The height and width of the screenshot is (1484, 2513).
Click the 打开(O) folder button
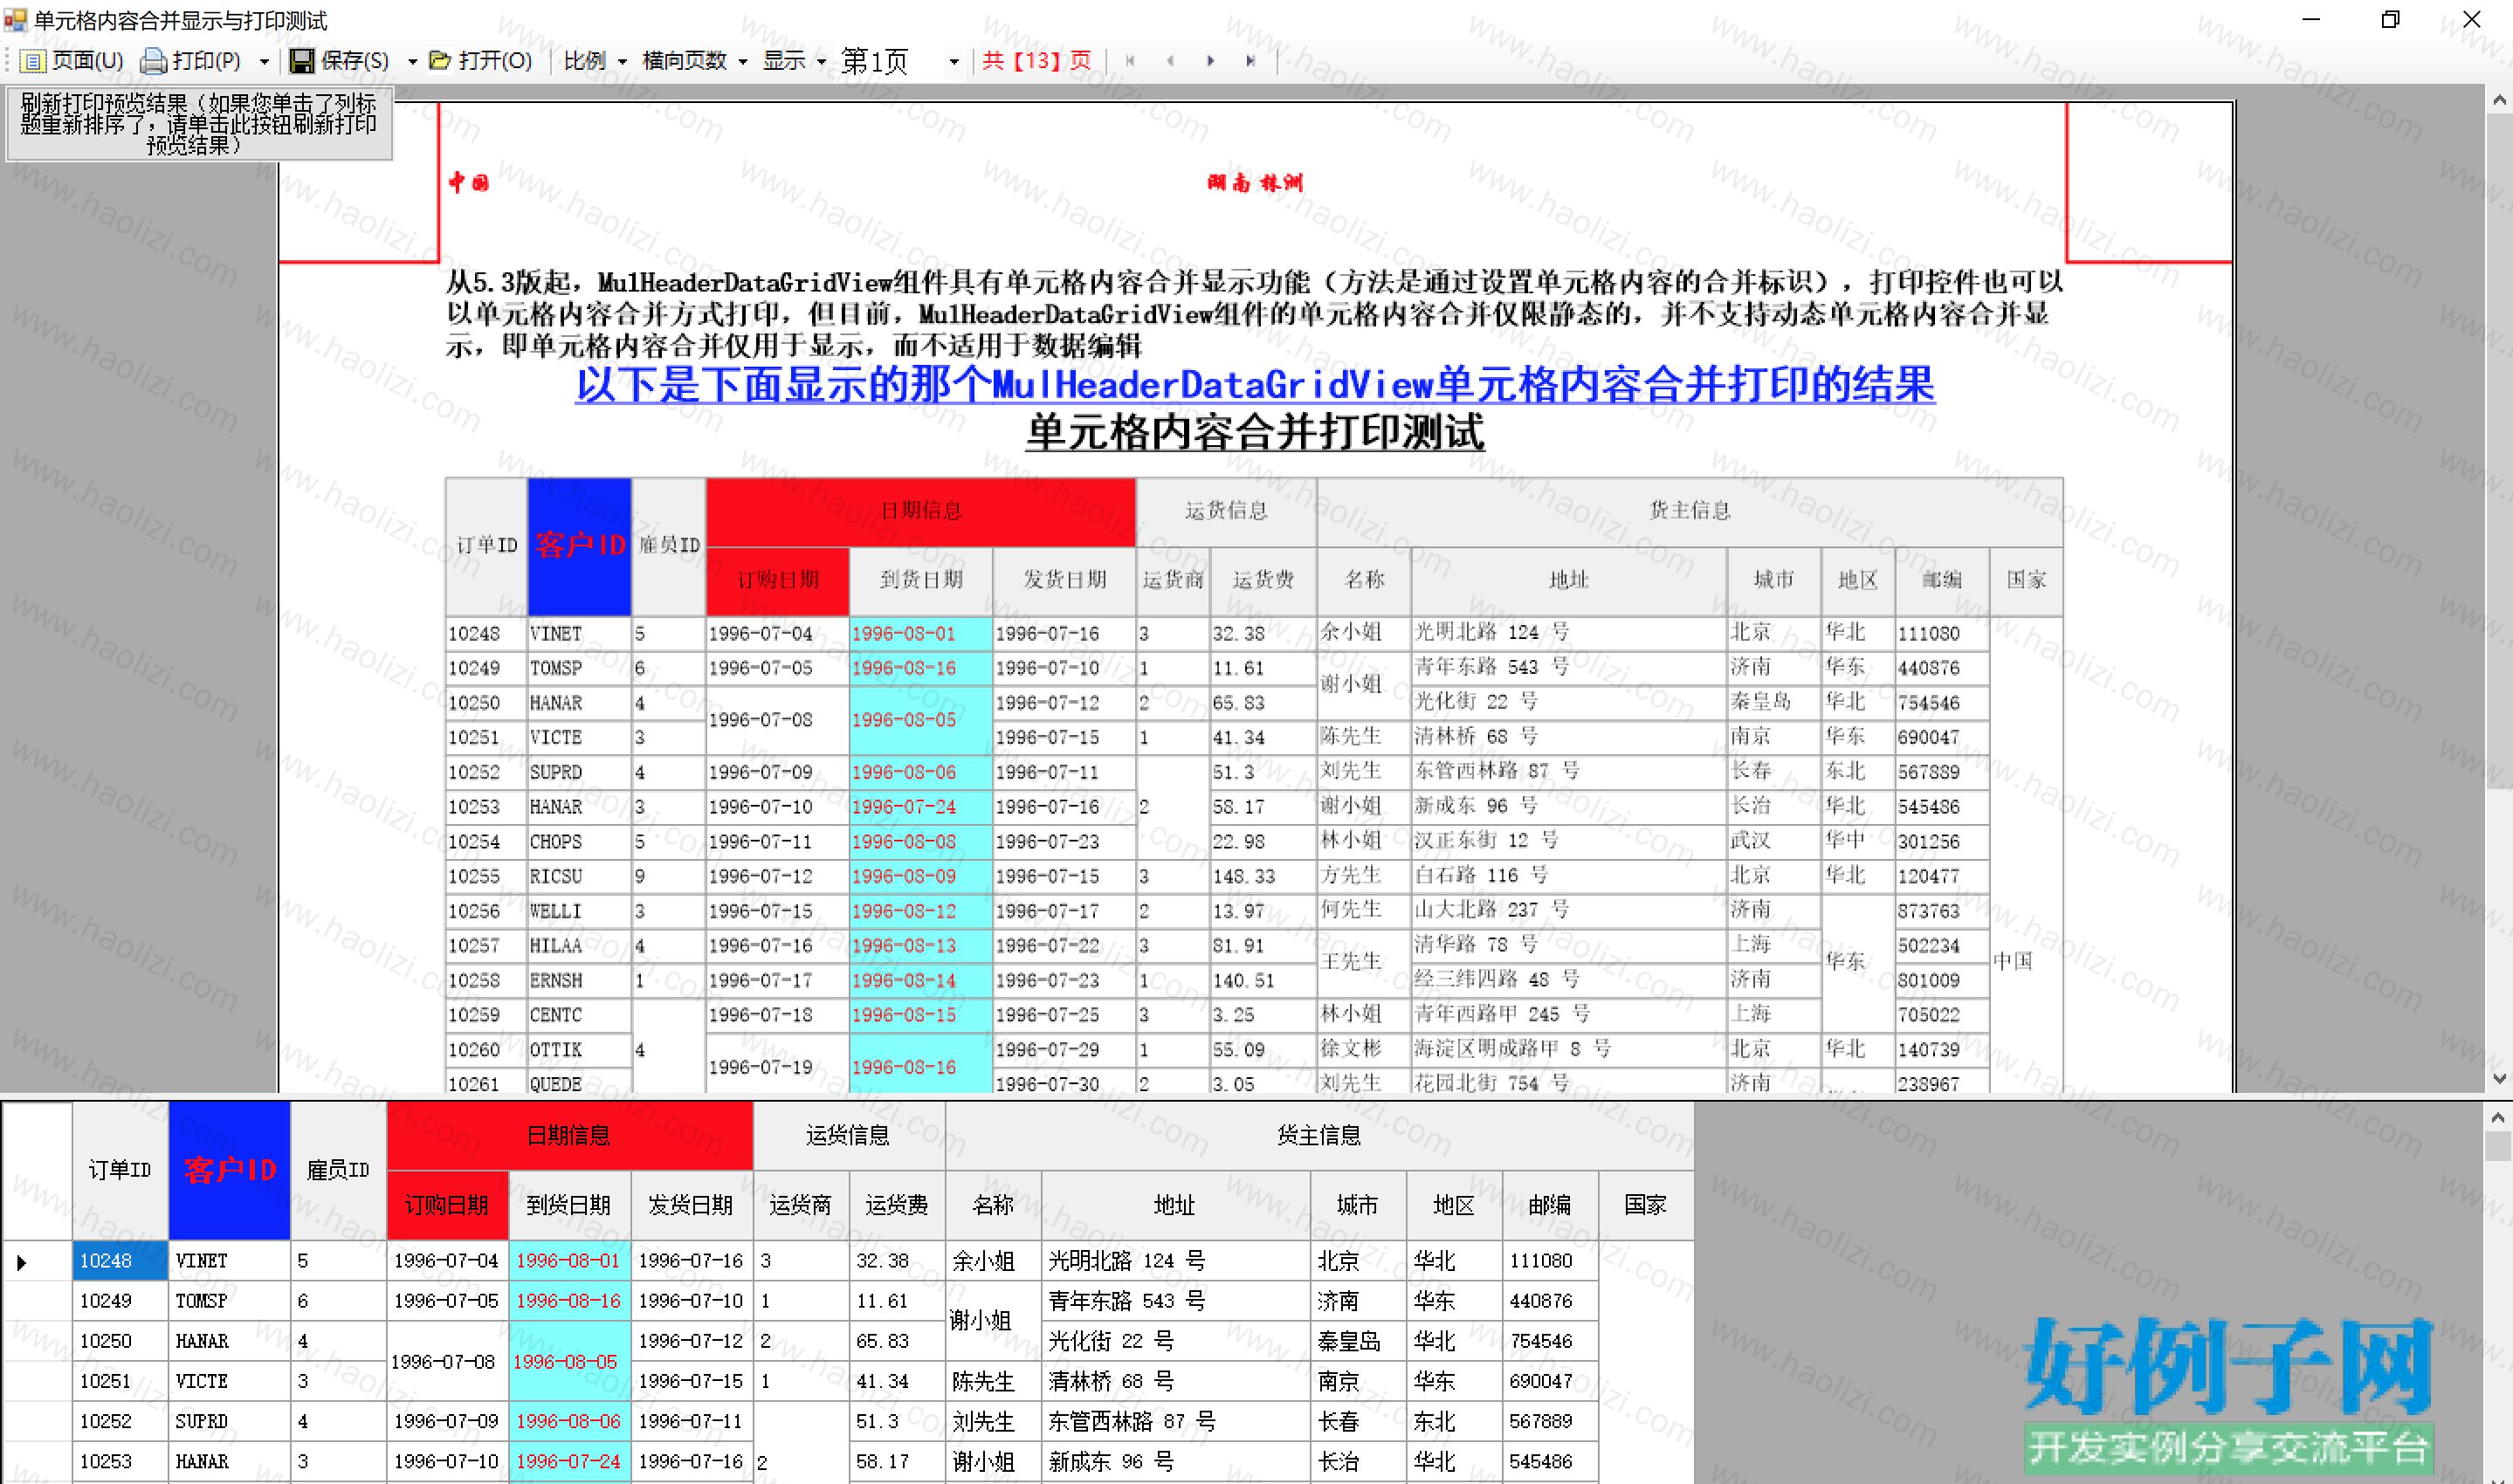coord(481,61)
